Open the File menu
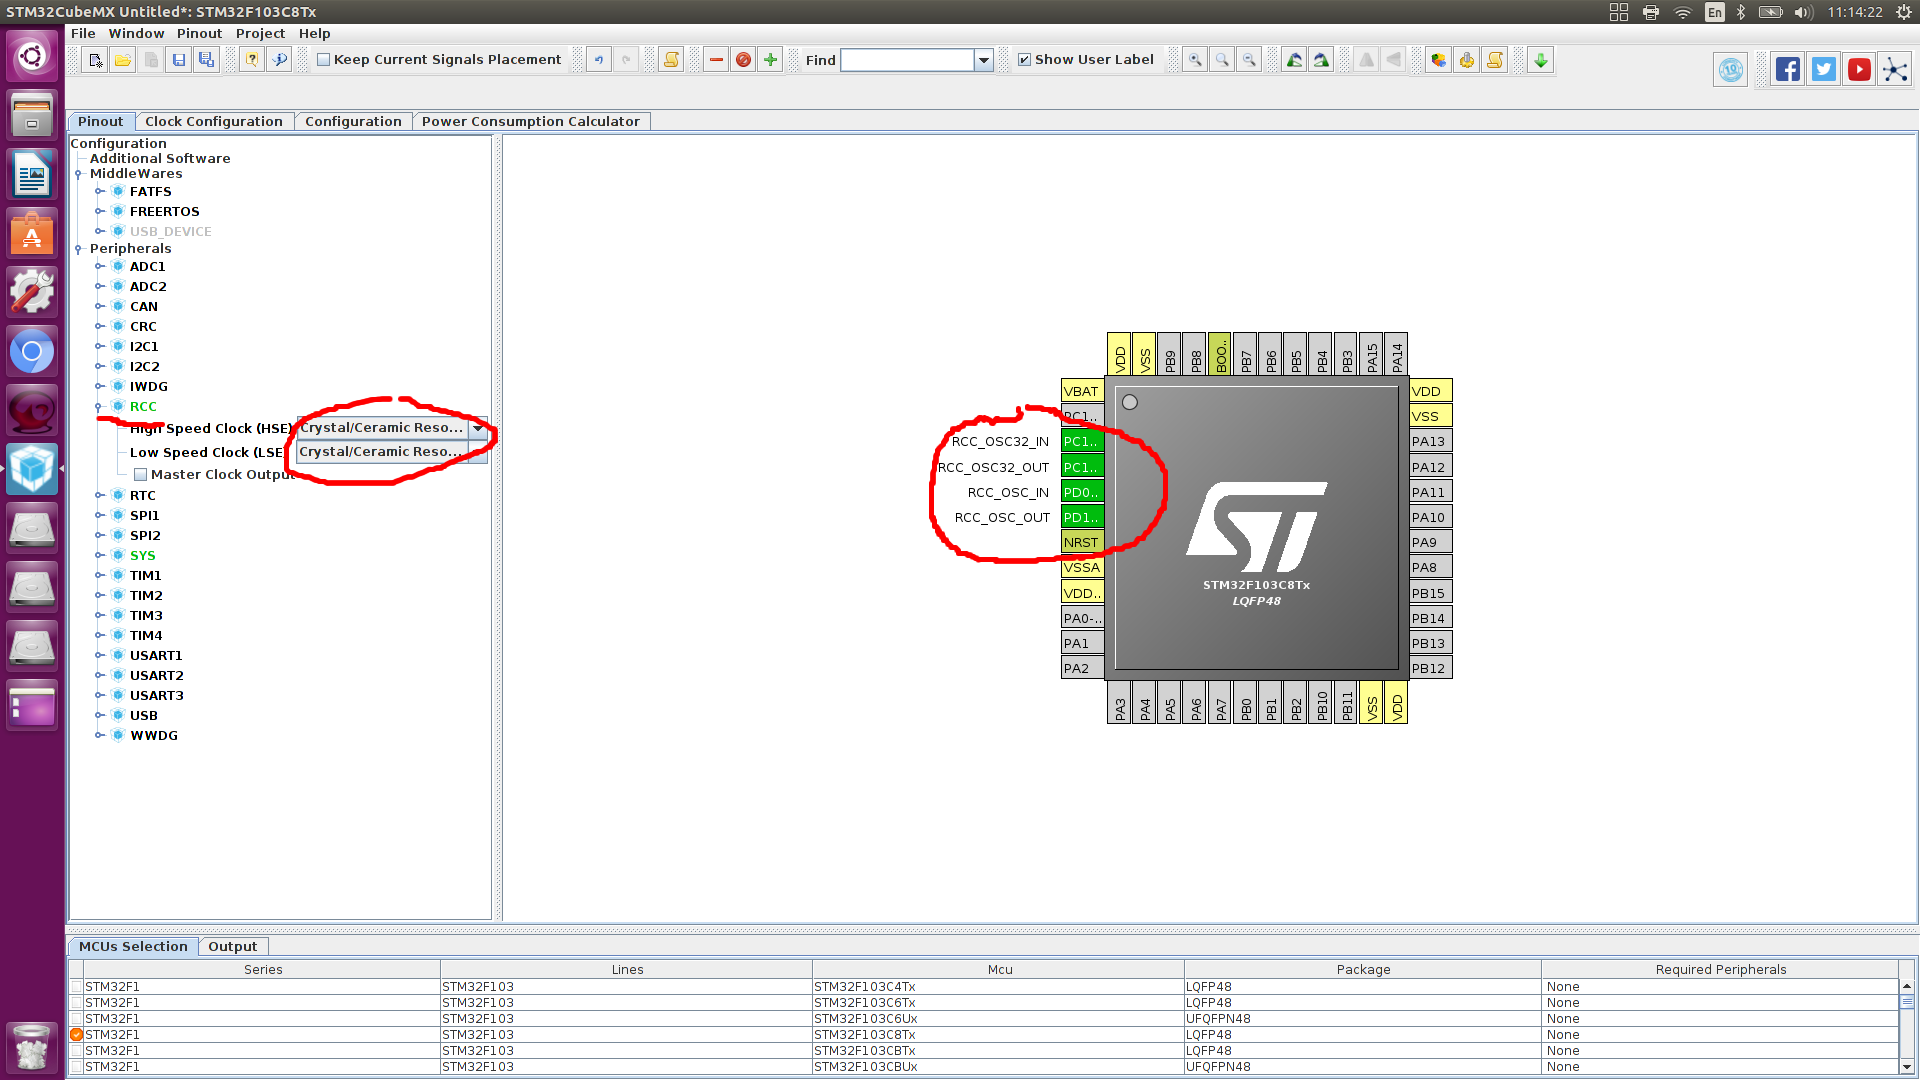 (83, 33)
